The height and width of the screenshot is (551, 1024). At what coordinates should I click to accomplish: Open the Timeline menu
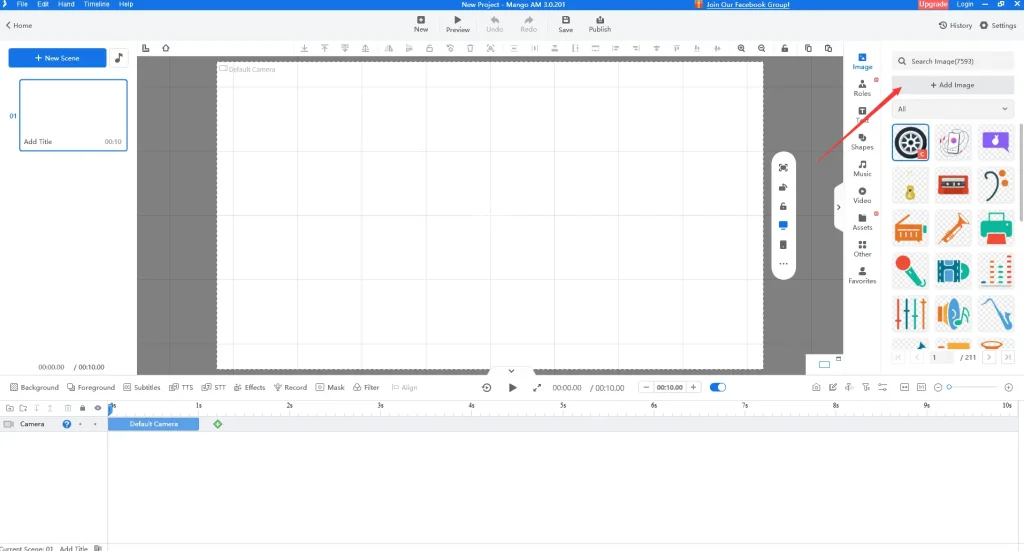(96, 4)
